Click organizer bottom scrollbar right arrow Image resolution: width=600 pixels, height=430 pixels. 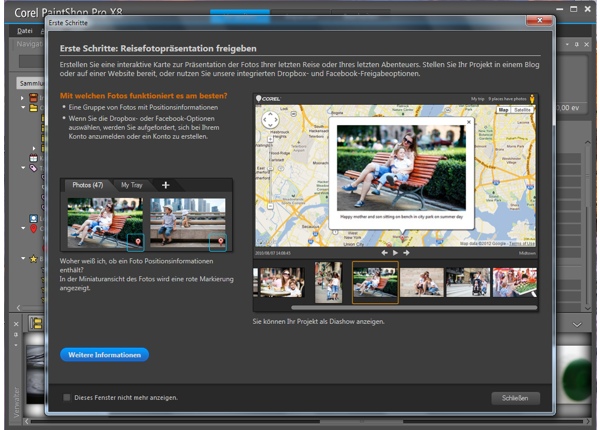[589, 422]
